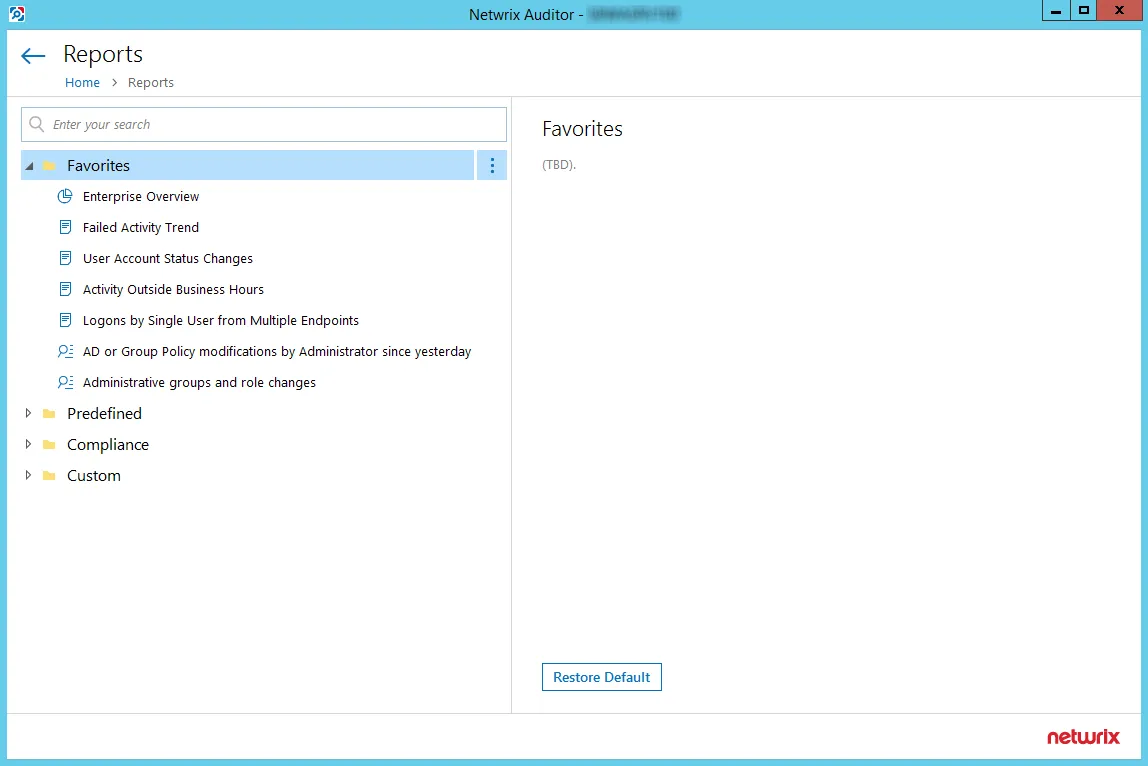Click the Enterprise Overview pie chart icon

tap(65, 196)
